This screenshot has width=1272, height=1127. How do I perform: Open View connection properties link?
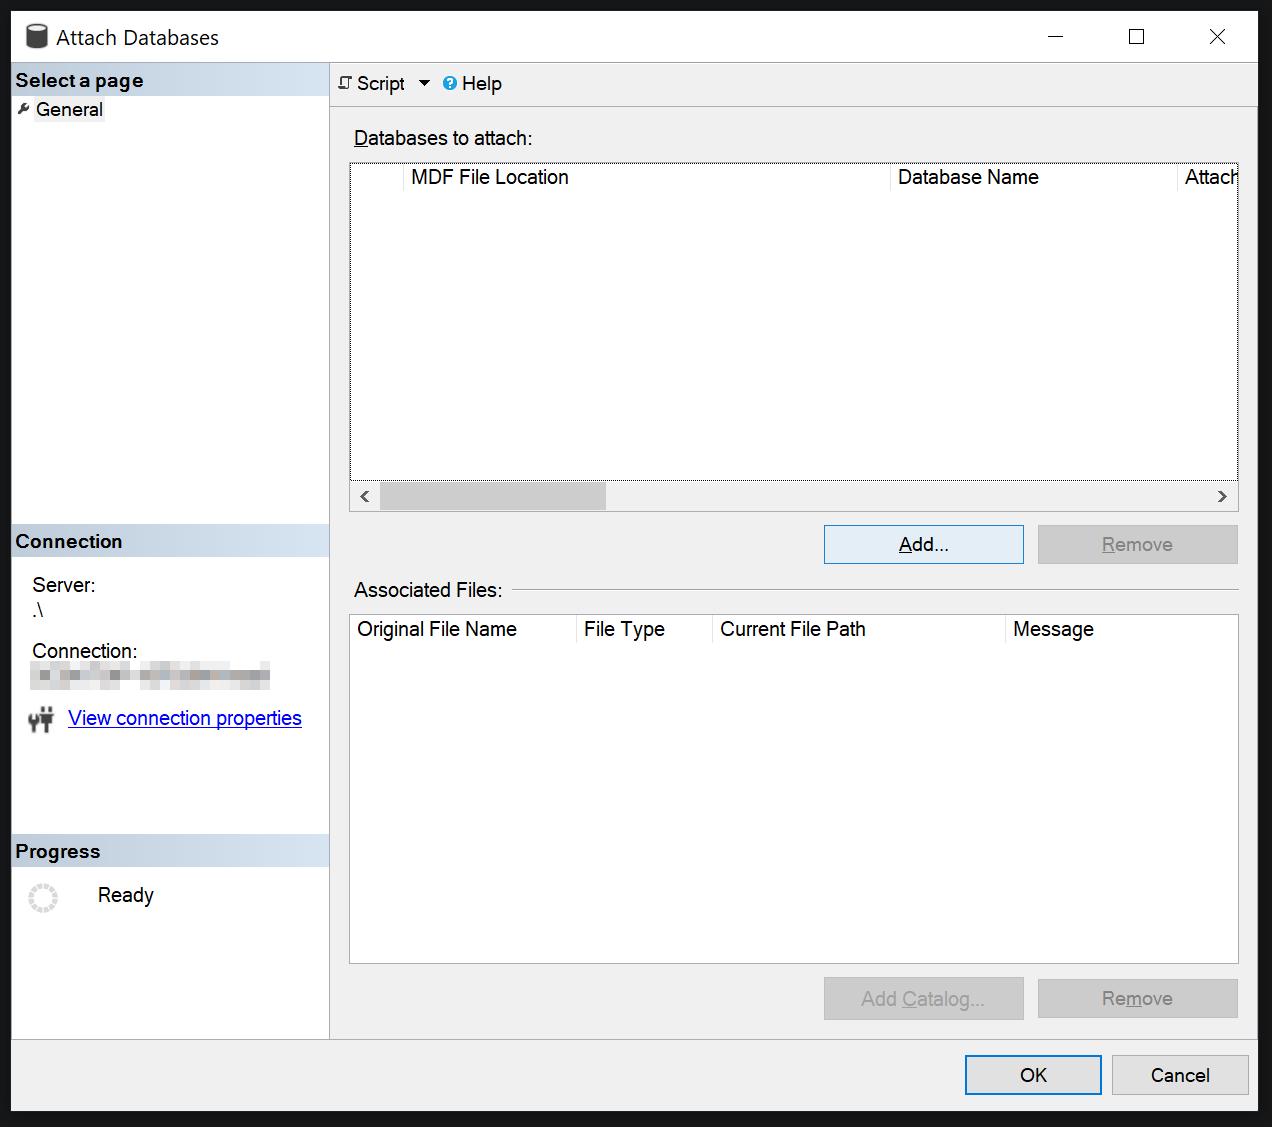pyautogui.click(x=185, y=718)
